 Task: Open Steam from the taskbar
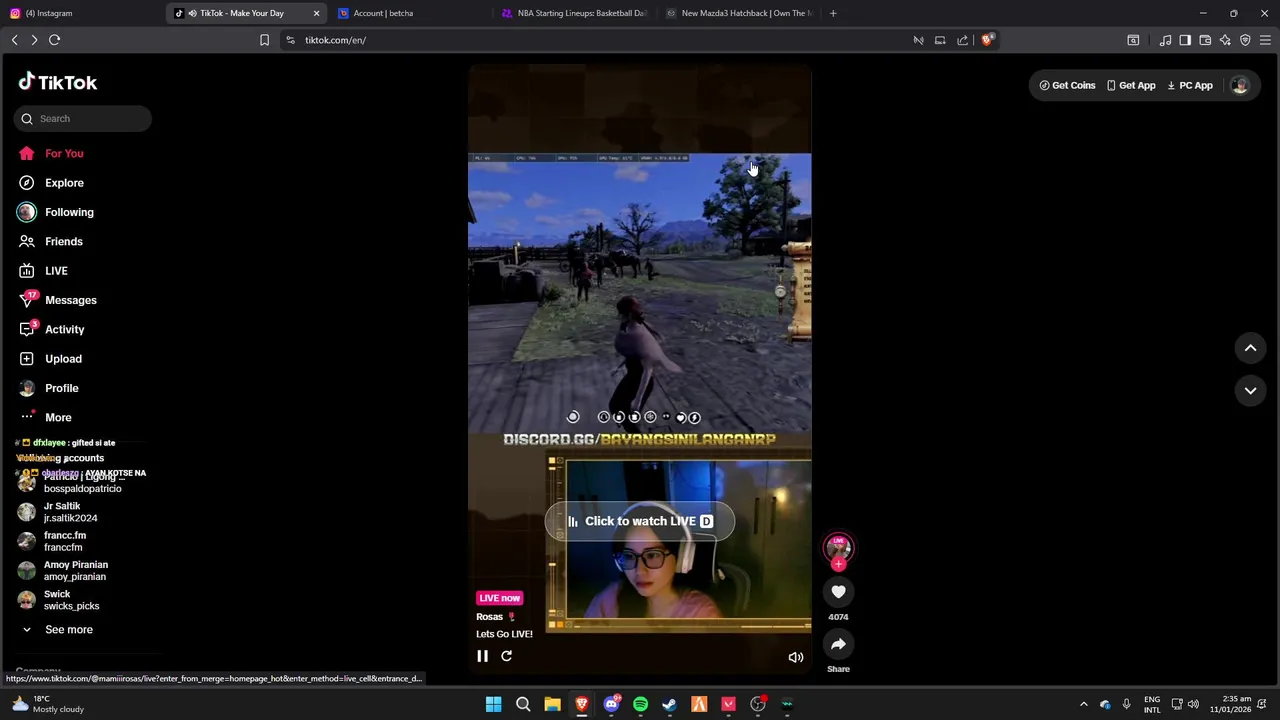coord(669,704)
